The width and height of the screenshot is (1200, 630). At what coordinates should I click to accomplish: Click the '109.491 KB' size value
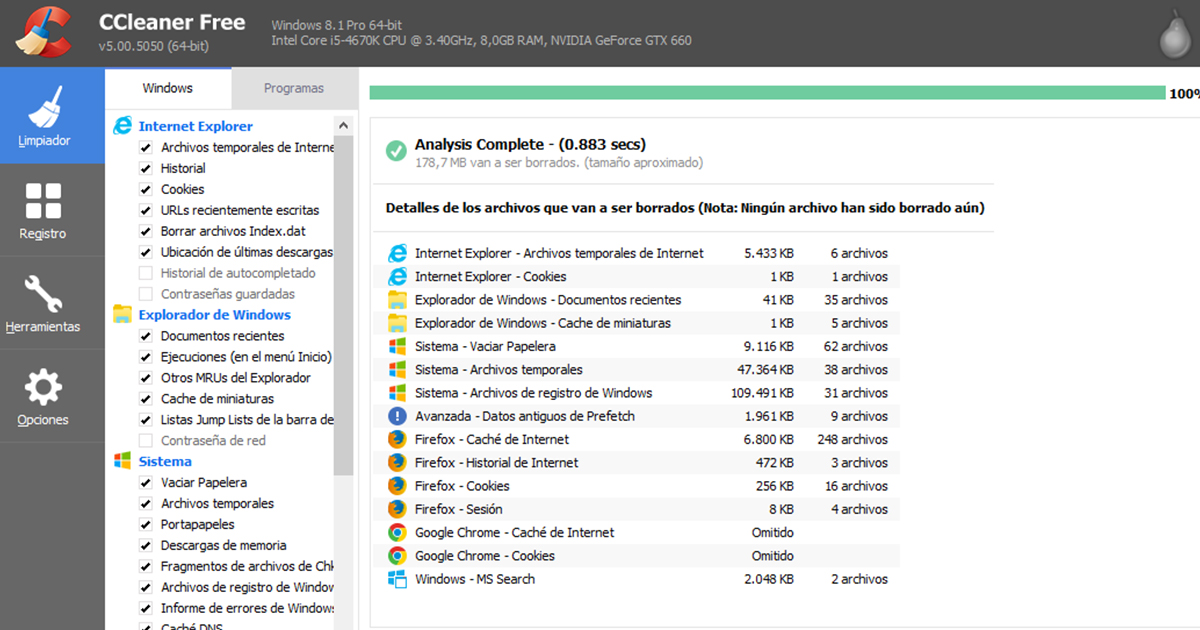coord(762,393)
